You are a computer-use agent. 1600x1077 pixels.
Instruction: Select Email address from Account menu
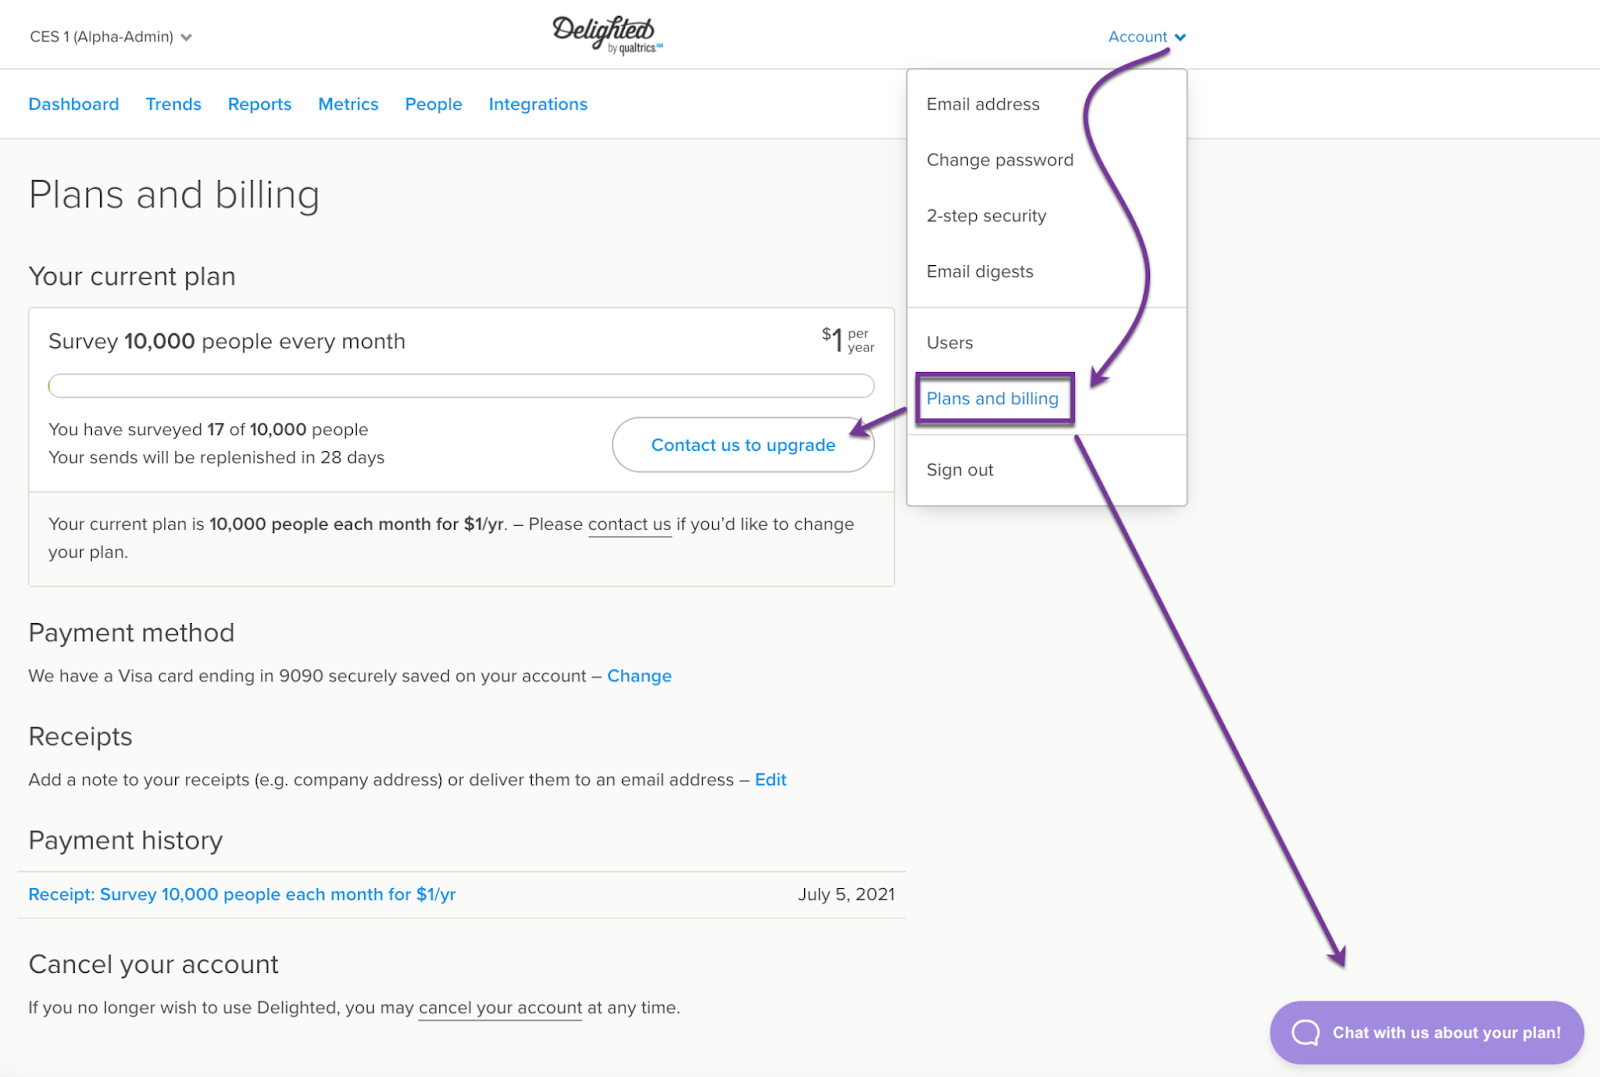click(x=983, y=104)
